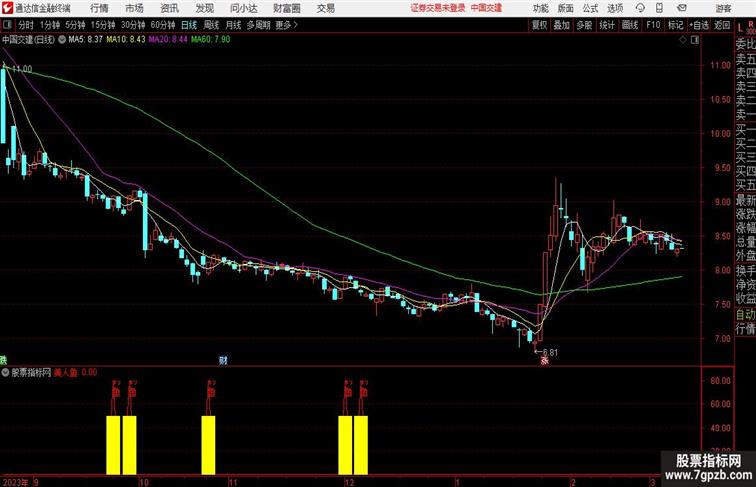Open the 选项 menu
The image size is (756, 487).
(x=615, y=8)
